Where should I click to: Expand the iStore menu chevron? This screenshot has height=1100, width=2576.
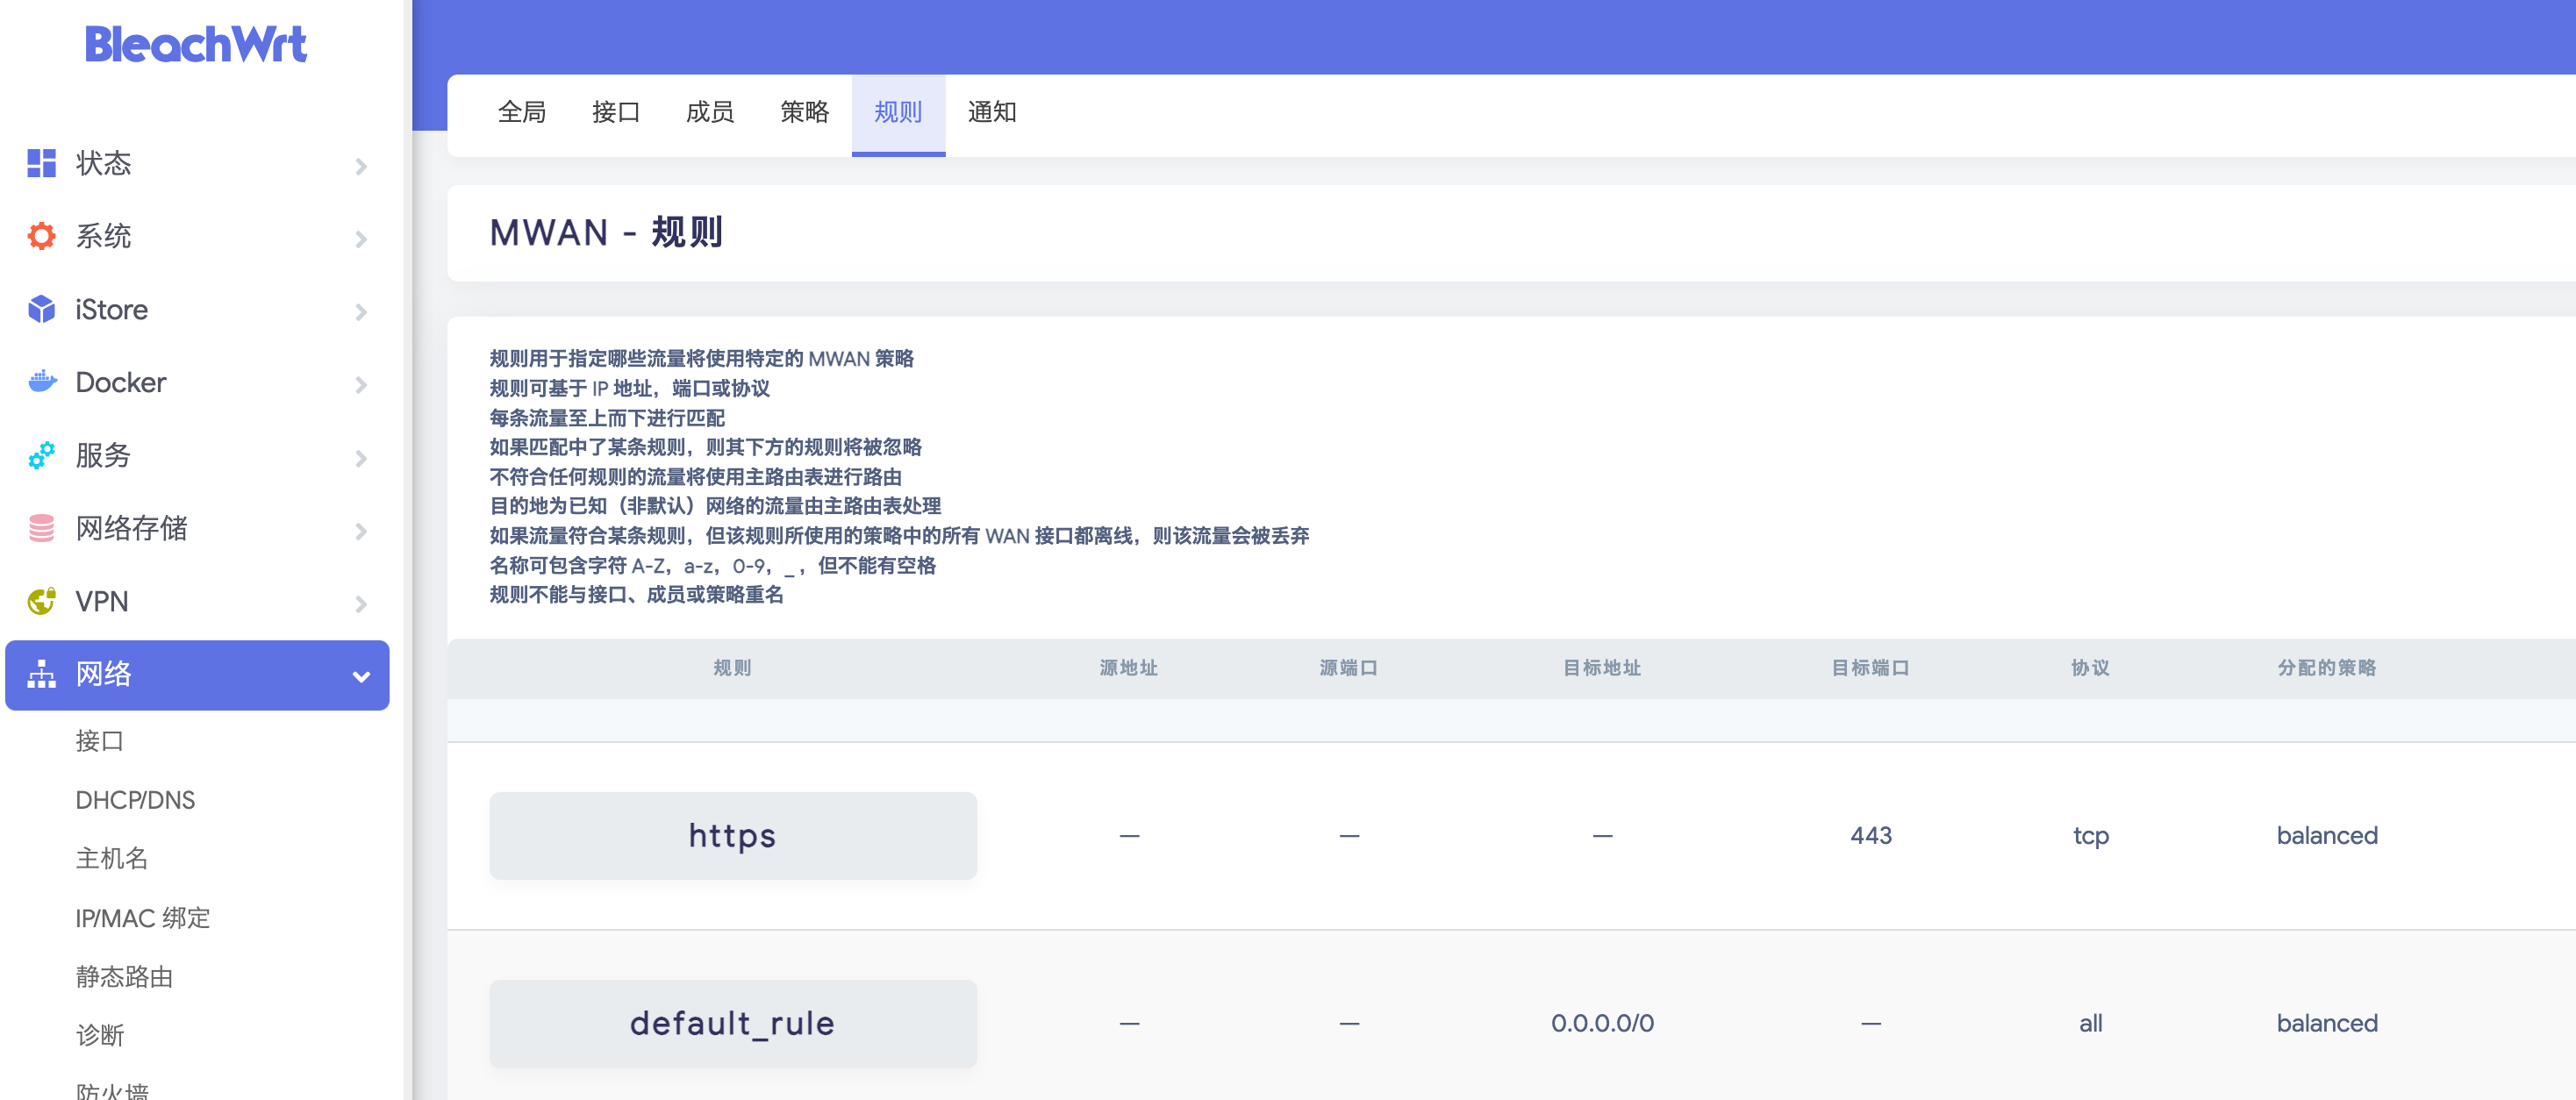(361, 312)
